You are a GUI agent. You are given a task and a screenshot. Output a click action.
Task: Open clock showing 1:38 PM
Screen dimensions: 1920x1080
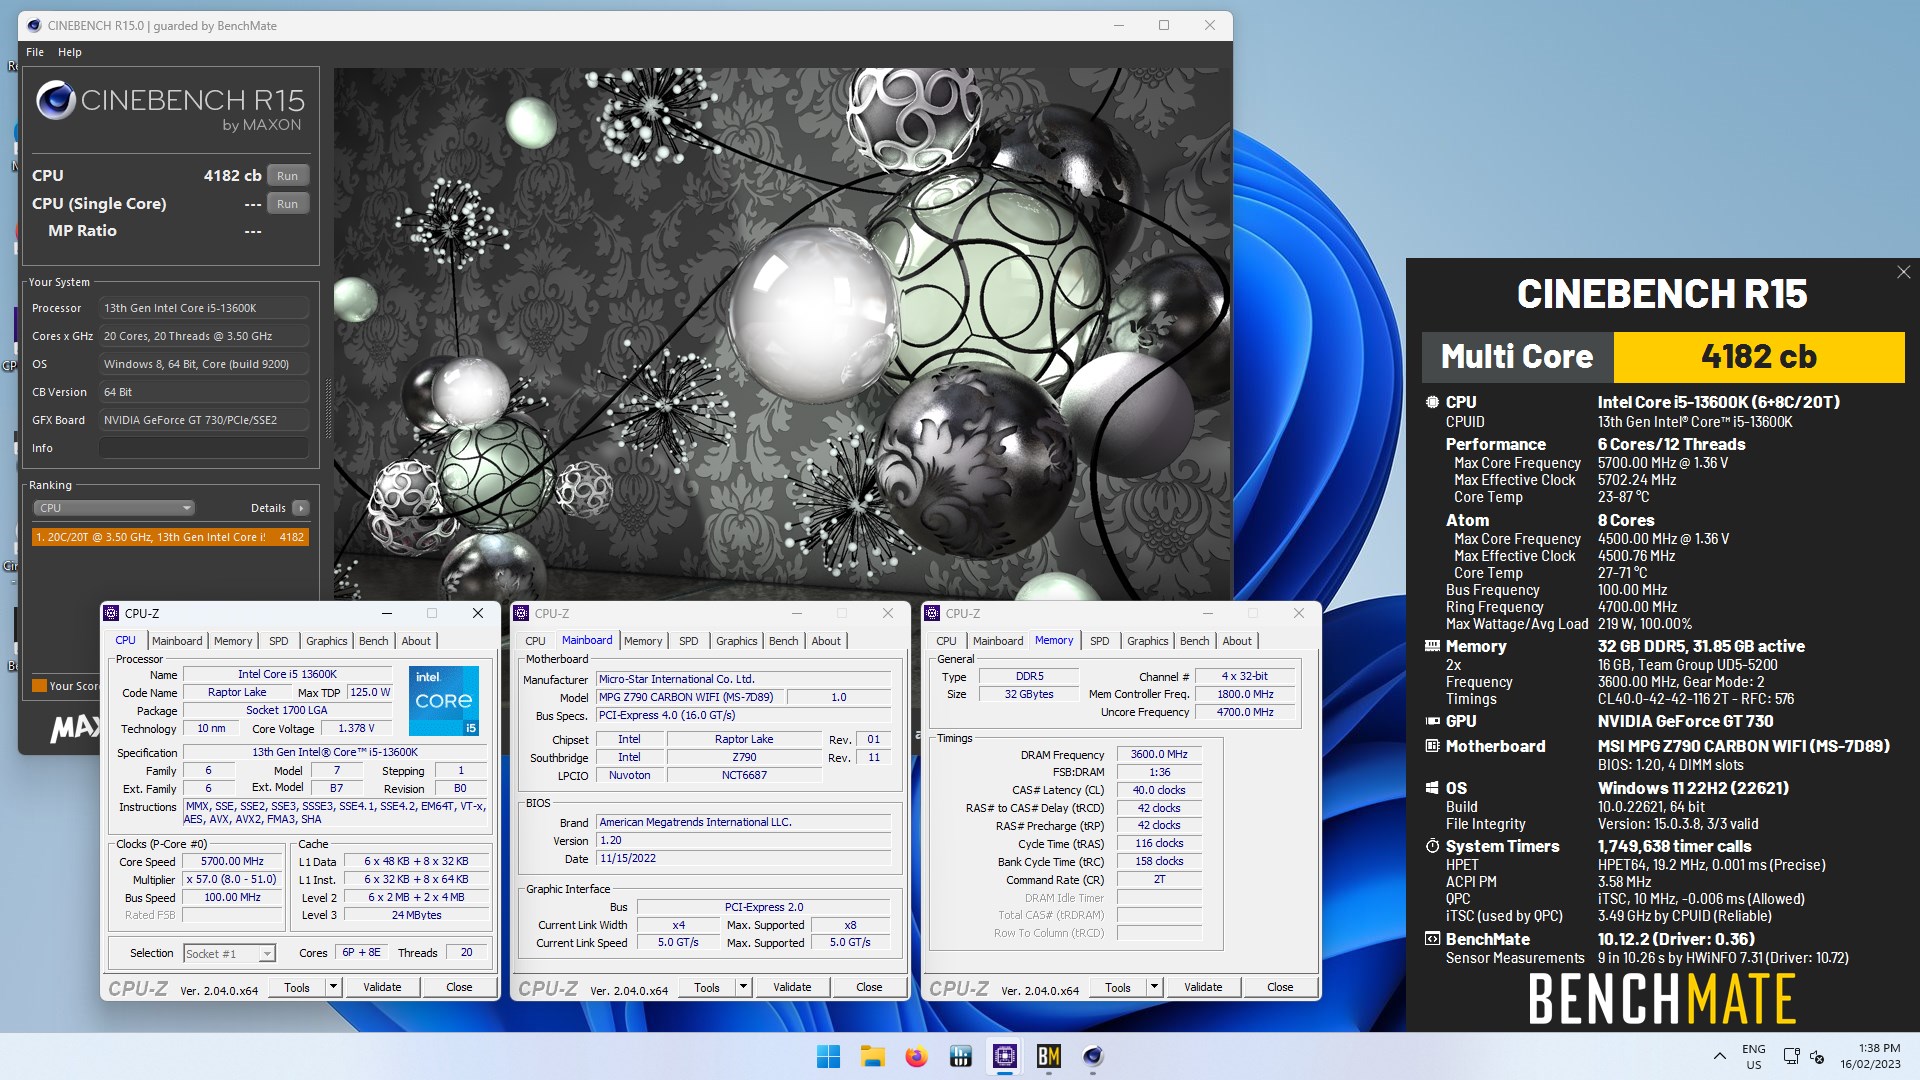[1870, 1056]
